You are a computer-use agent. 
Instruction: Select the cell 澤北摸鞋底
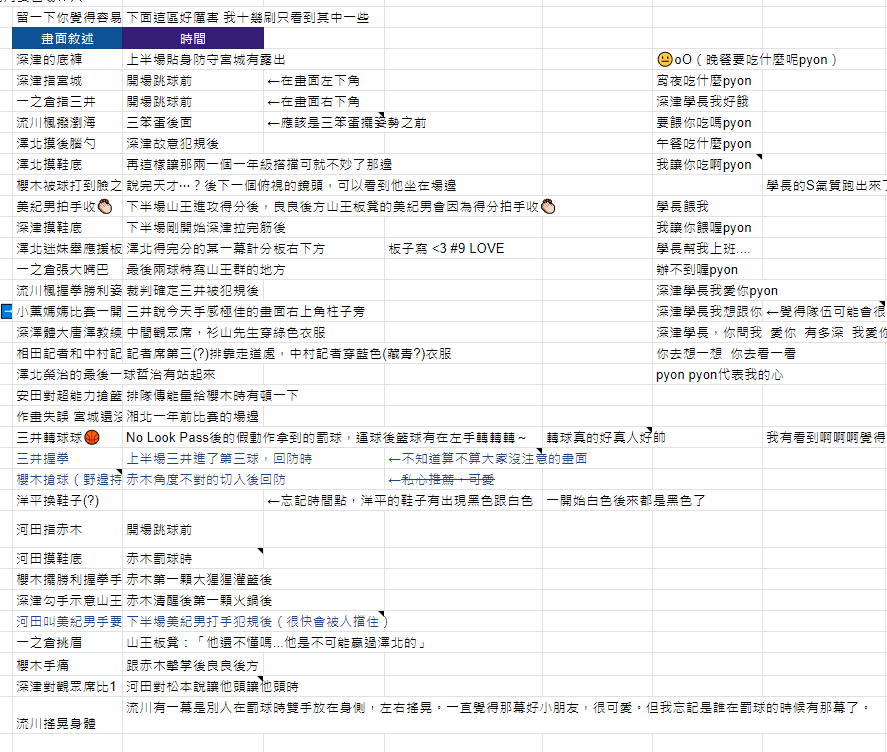[67, 164]
